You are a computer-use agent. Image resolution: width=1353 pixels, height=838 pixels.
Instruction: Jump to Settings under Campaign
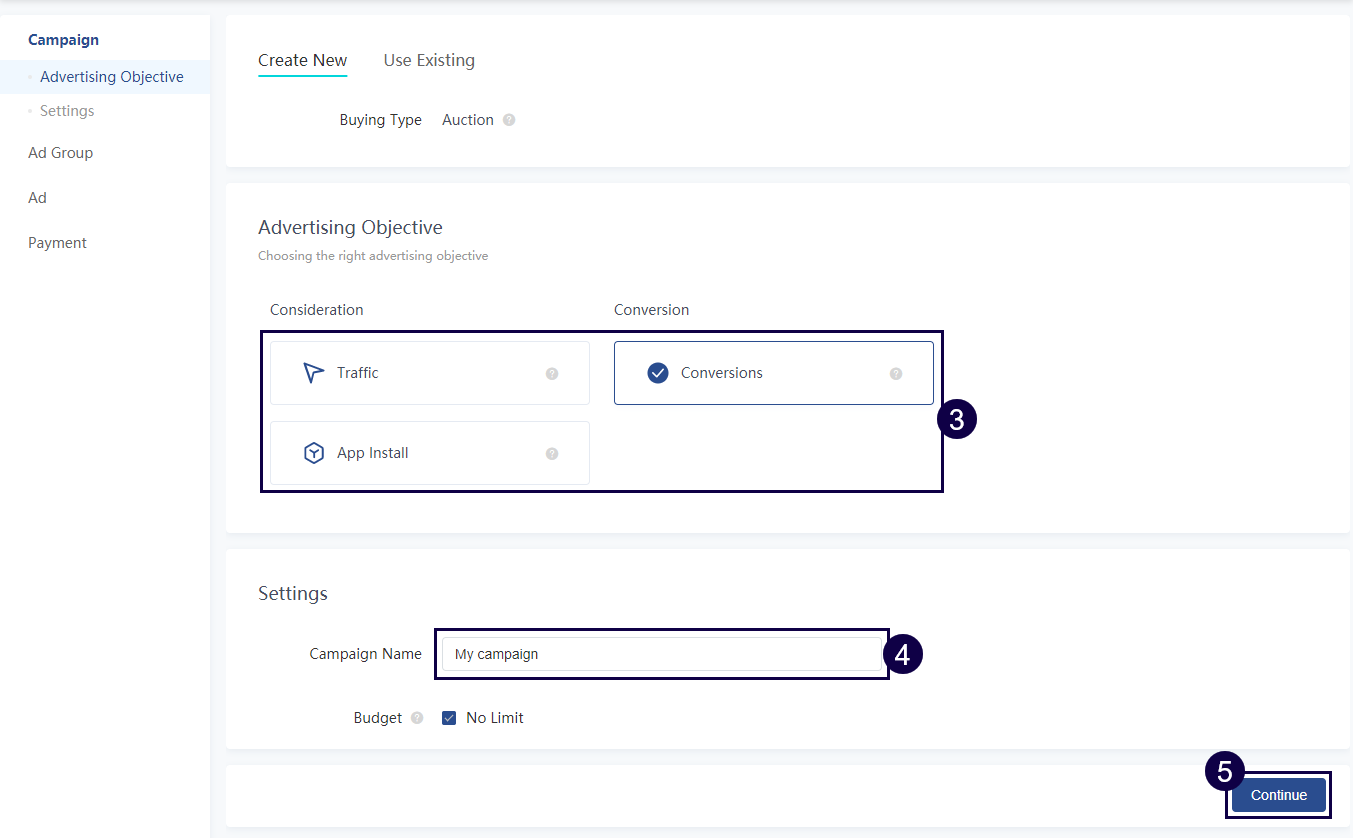pyautogui.click(x=67, y=111)
